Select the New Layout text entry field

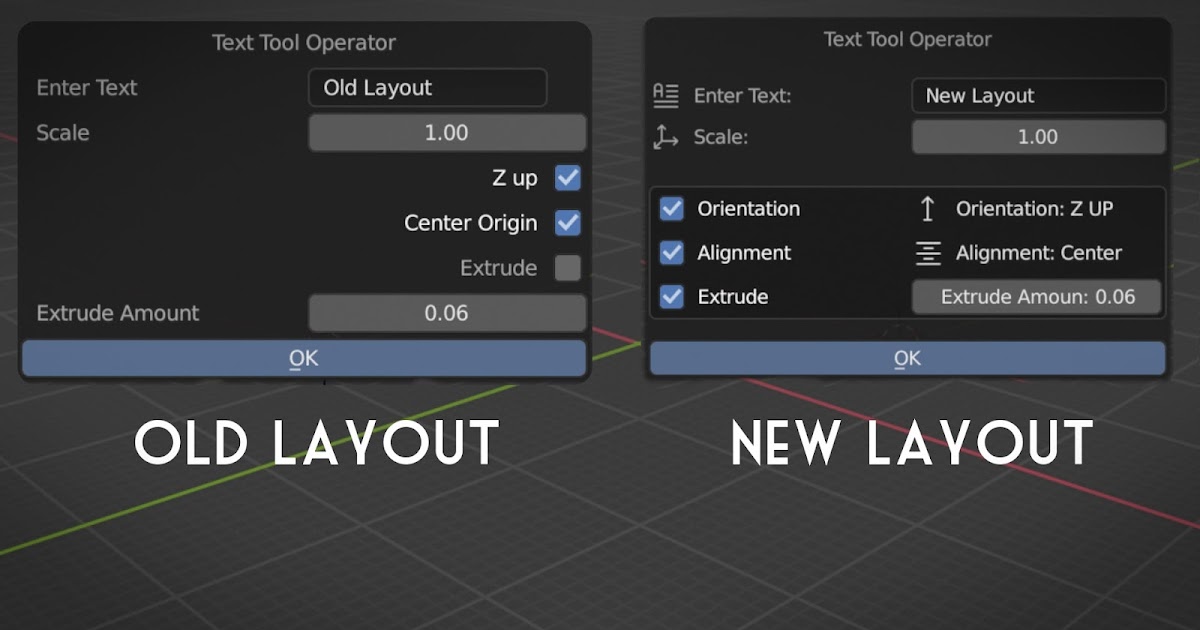1037,95
